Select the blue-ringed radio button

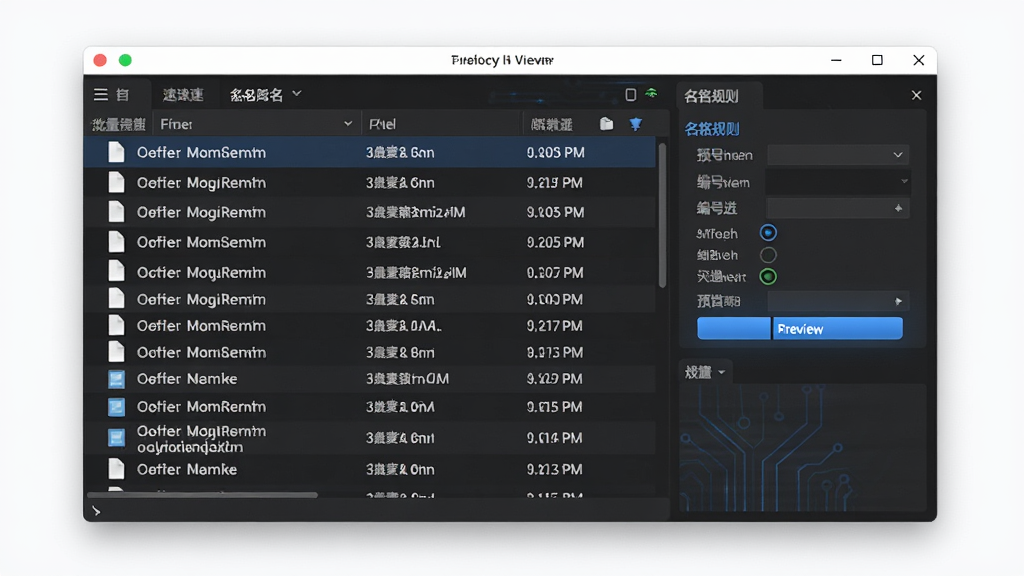coord(768,232)
